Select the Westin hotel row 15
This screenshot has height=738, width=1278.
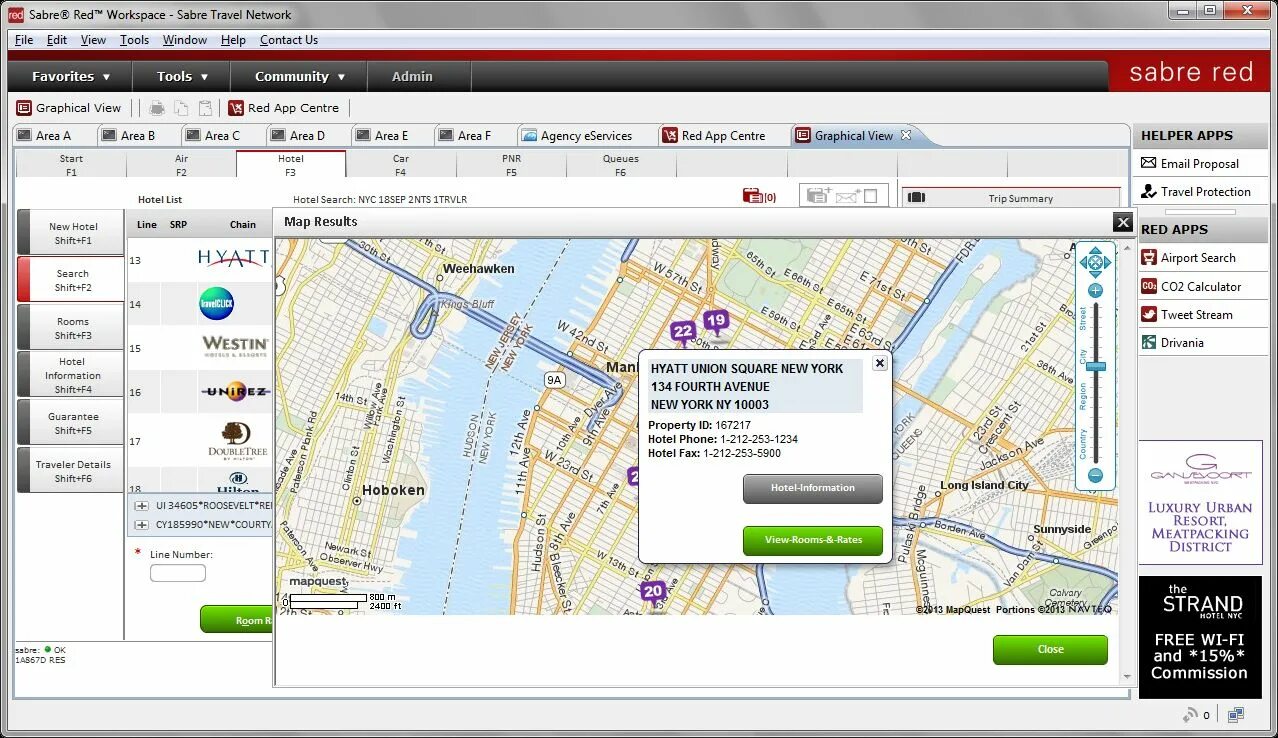click(x=199, y=348)
